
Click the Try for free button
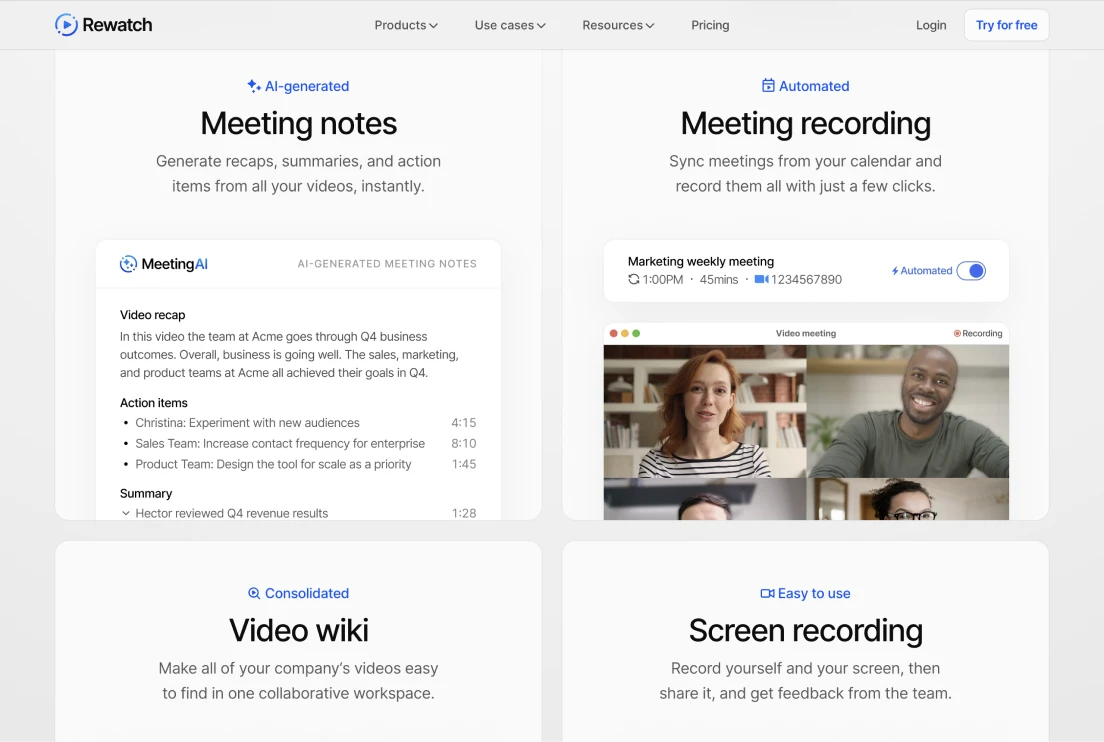(1006, 25)
